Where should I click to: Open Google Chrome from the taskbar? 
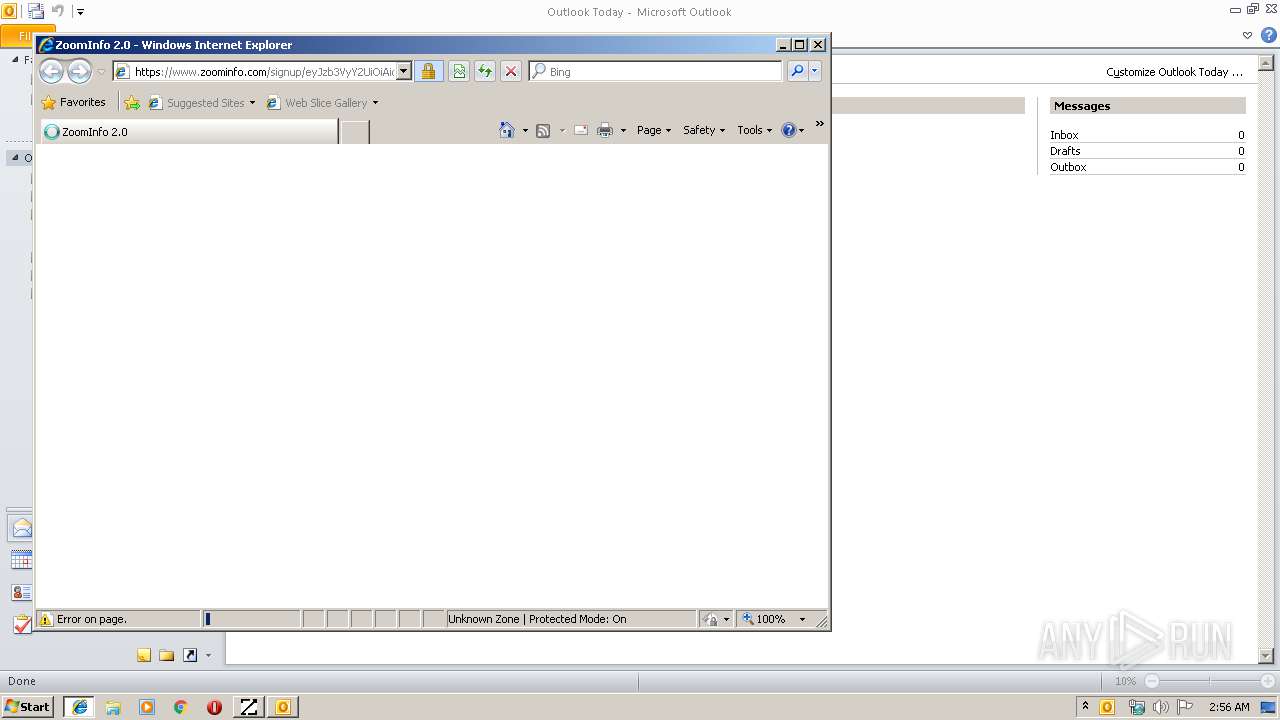pyautogui.click(x=180, y=707)
